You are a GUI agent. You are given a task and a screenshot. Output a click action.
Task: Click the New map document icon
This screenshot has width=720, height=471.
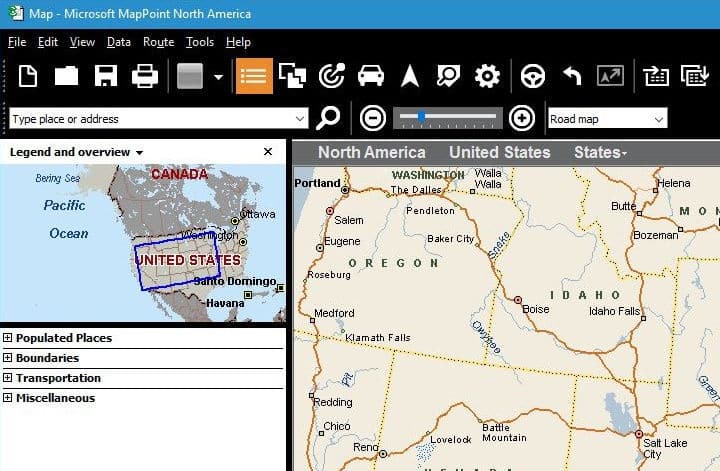[28, 76]
